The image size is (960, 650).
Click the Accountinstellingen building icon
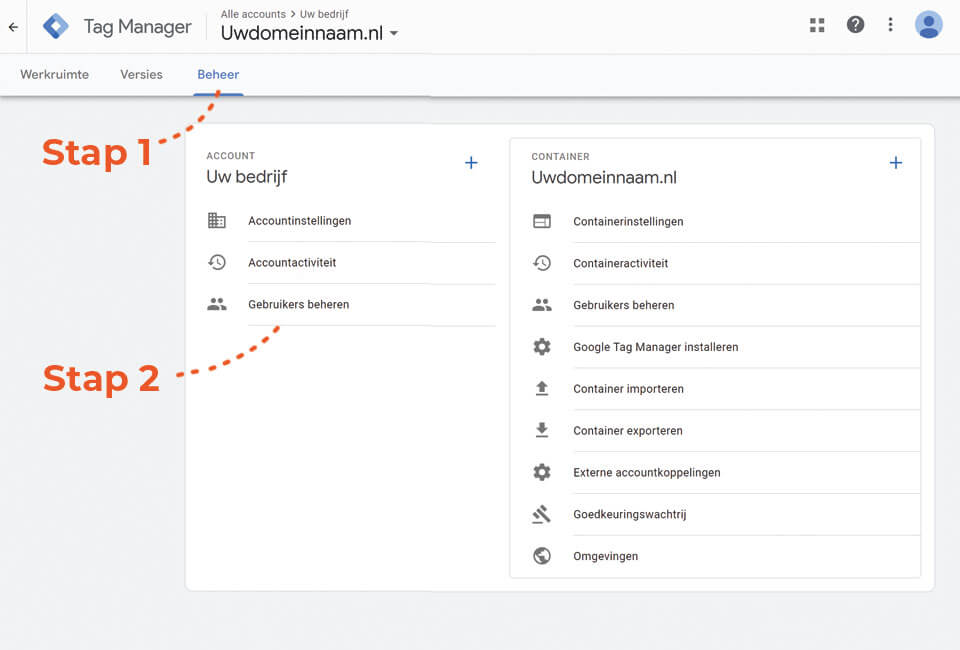[217, 220]
